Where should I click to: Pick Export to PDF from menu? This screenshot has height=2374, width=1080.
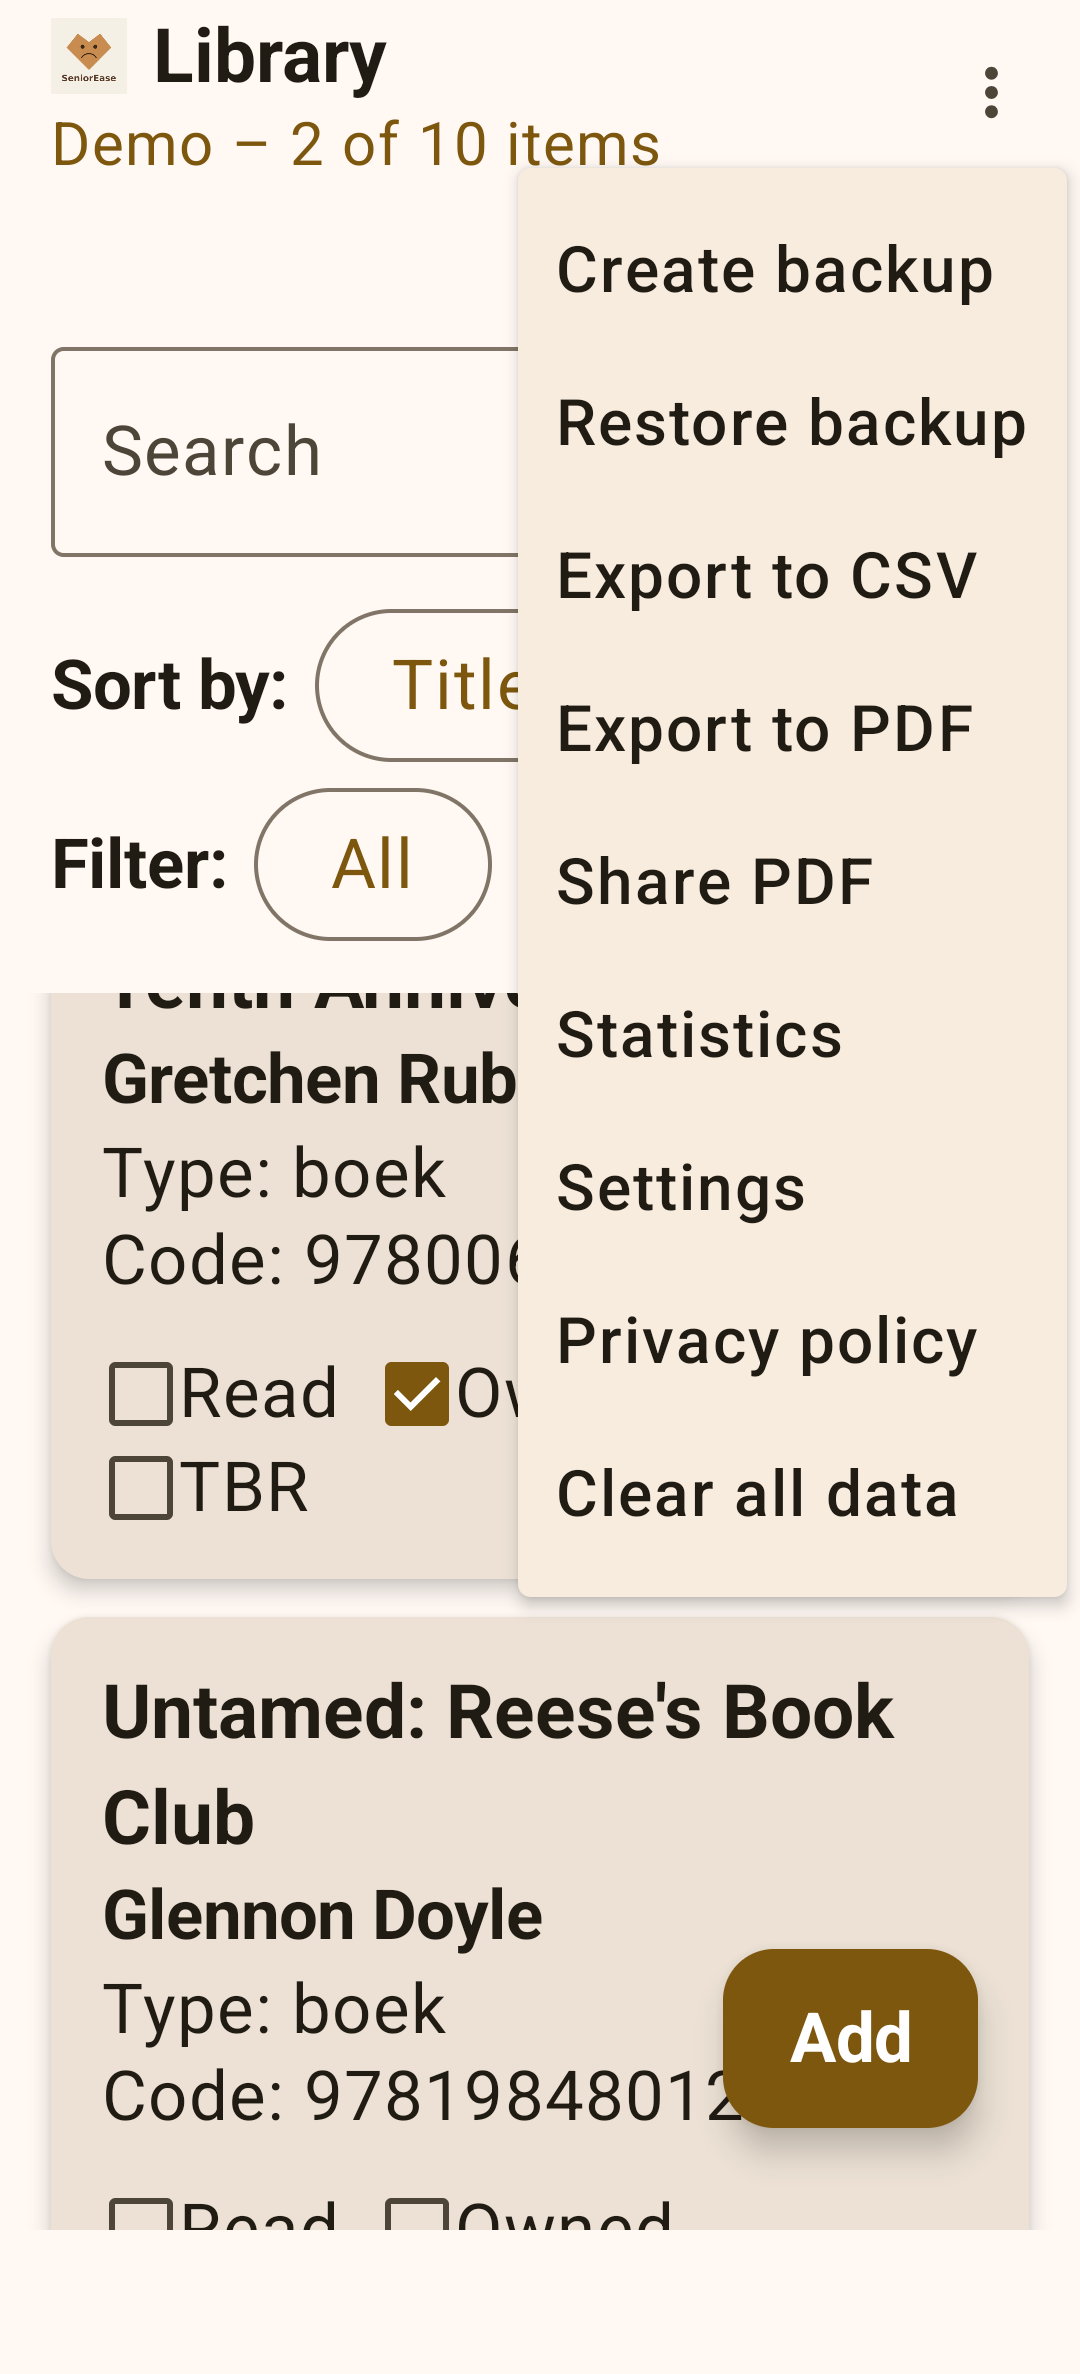pos(765,729)
